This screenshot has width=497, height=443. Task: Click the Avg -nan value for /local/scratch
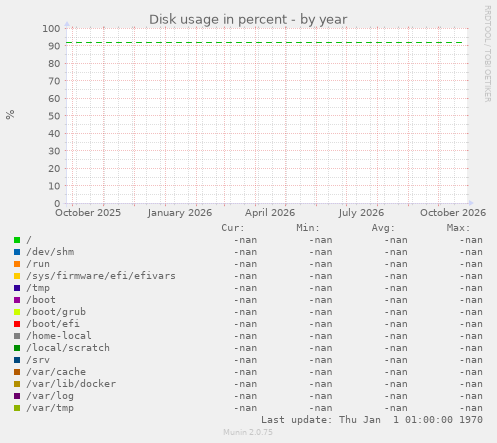point(396,348)
